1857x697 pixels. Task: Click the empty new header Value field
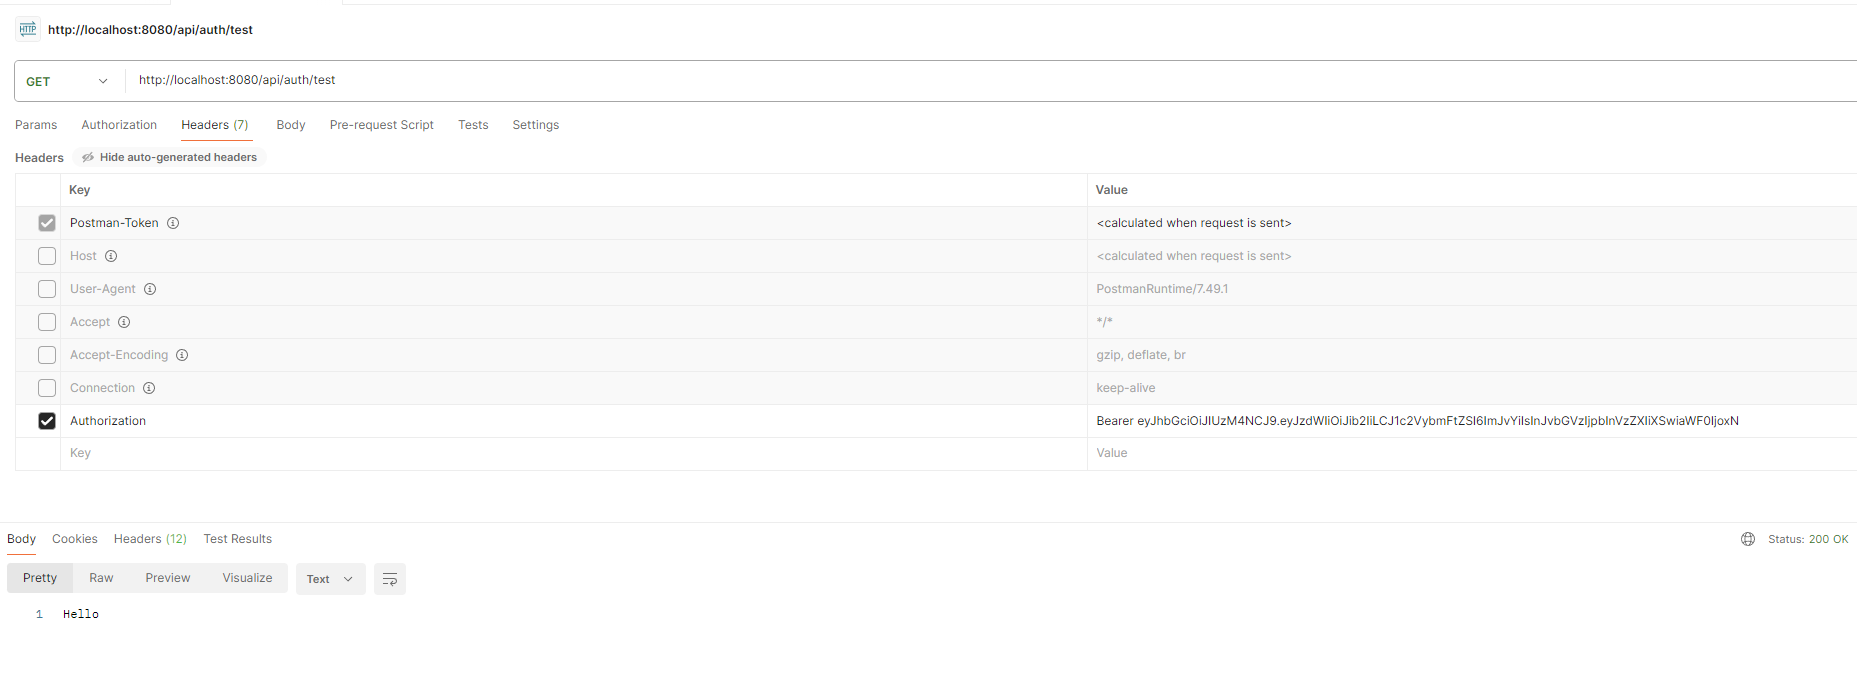click(1472, 453)
